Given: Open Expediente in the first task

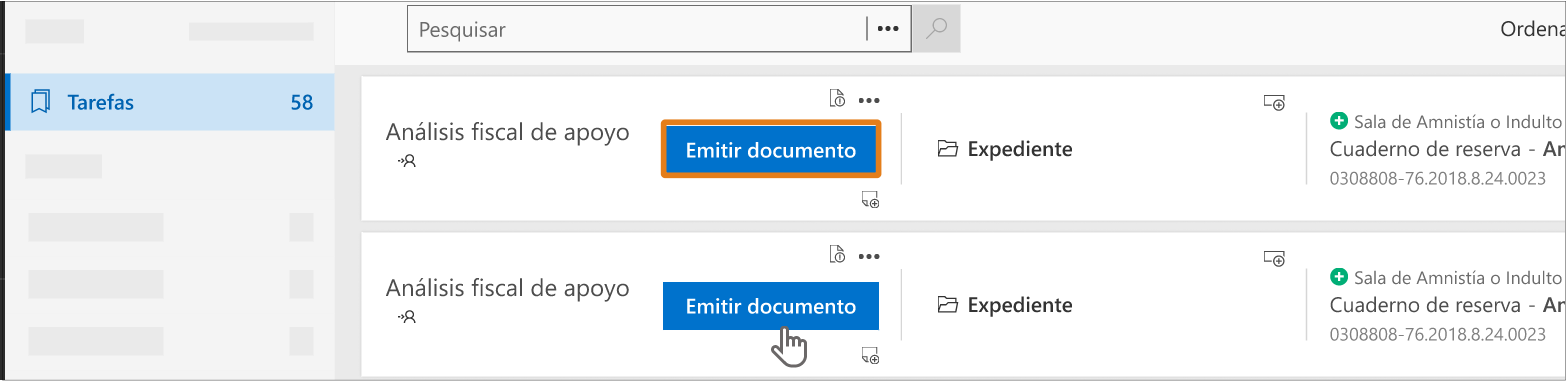Looking at the screenshot, I should [x=1005, y=149].
